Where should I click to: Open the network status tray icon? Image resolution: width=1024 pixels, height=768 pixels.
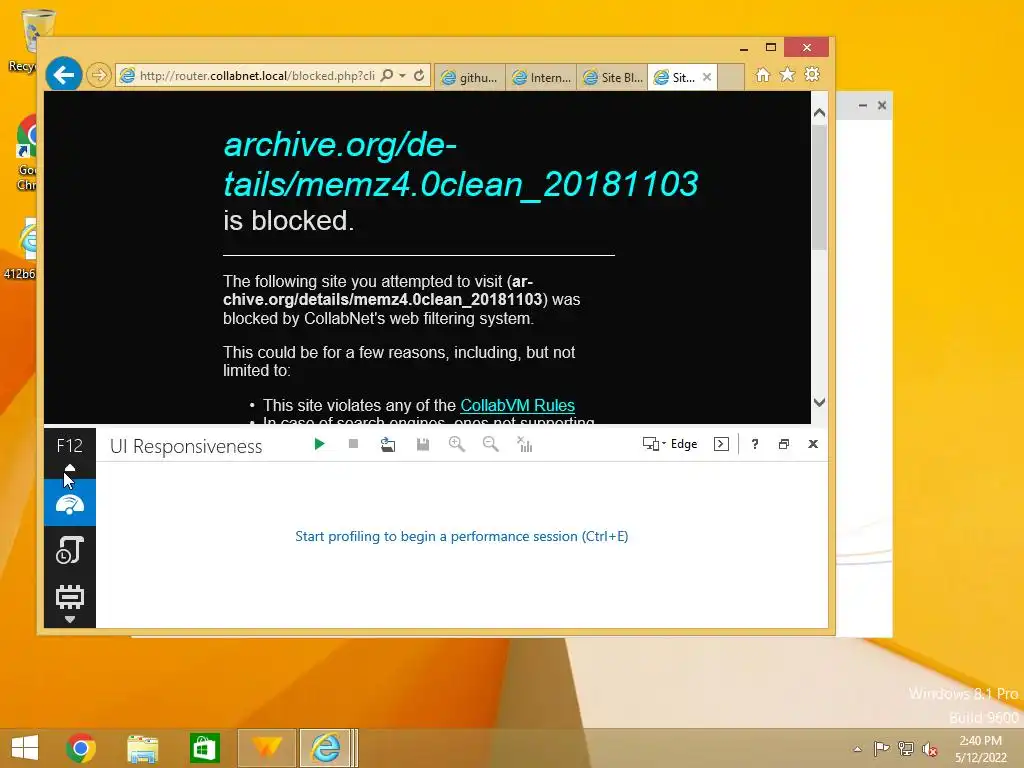point(906,748)
